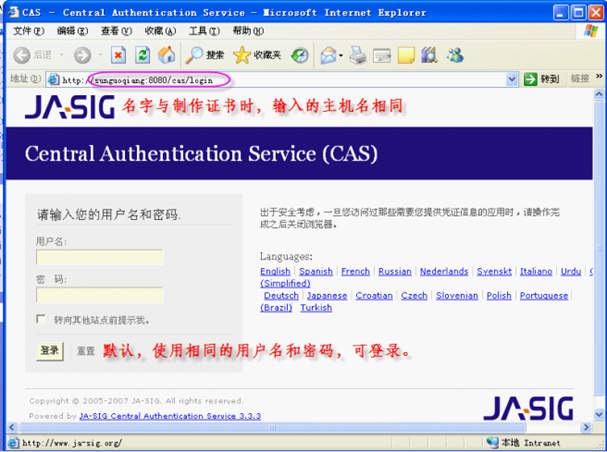Select the Urdu language link

[571, 272]
